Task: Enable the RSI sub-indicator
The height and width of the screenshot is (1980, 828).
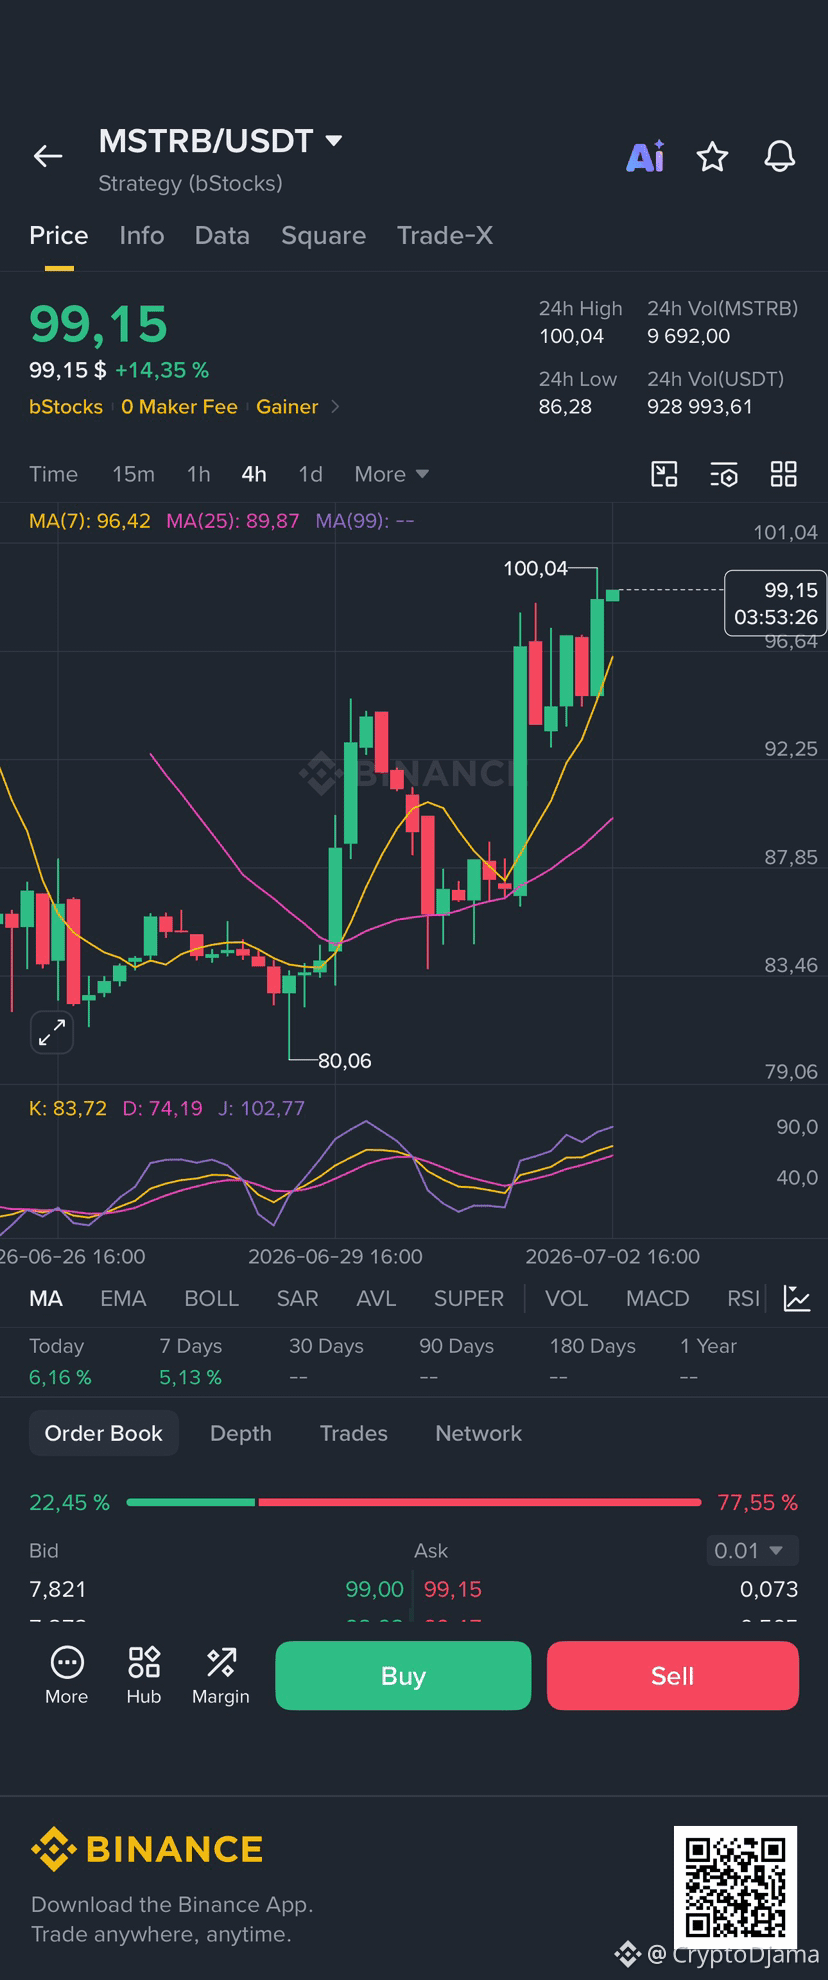Action: click(743, 1298)
